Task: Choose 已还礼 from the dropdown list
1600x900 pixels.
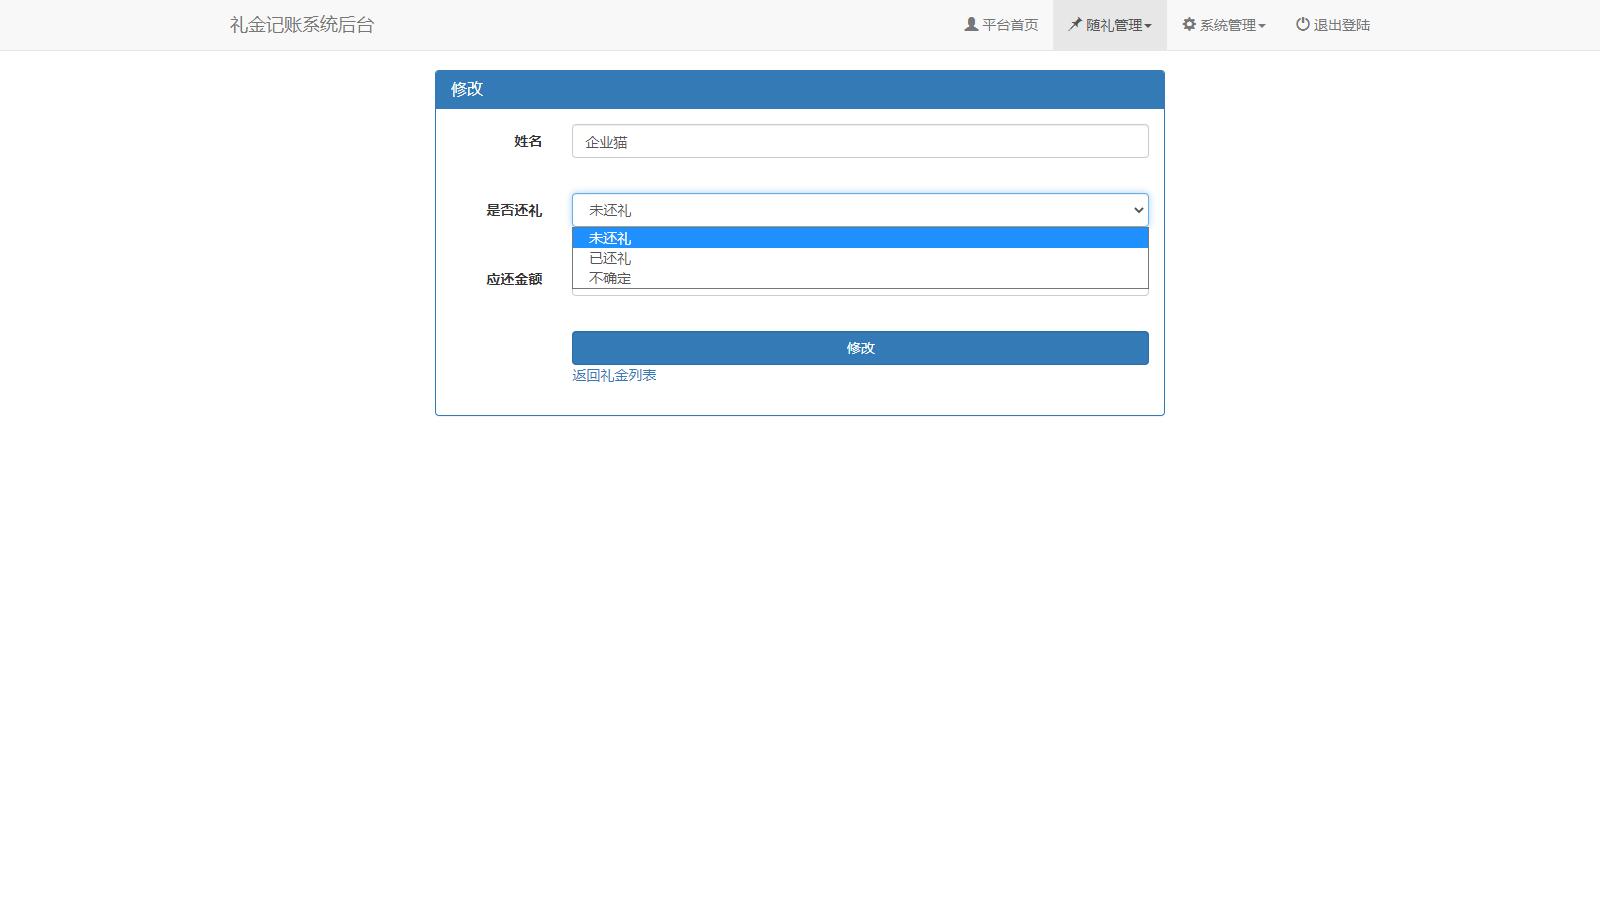Action: point(610,258)
